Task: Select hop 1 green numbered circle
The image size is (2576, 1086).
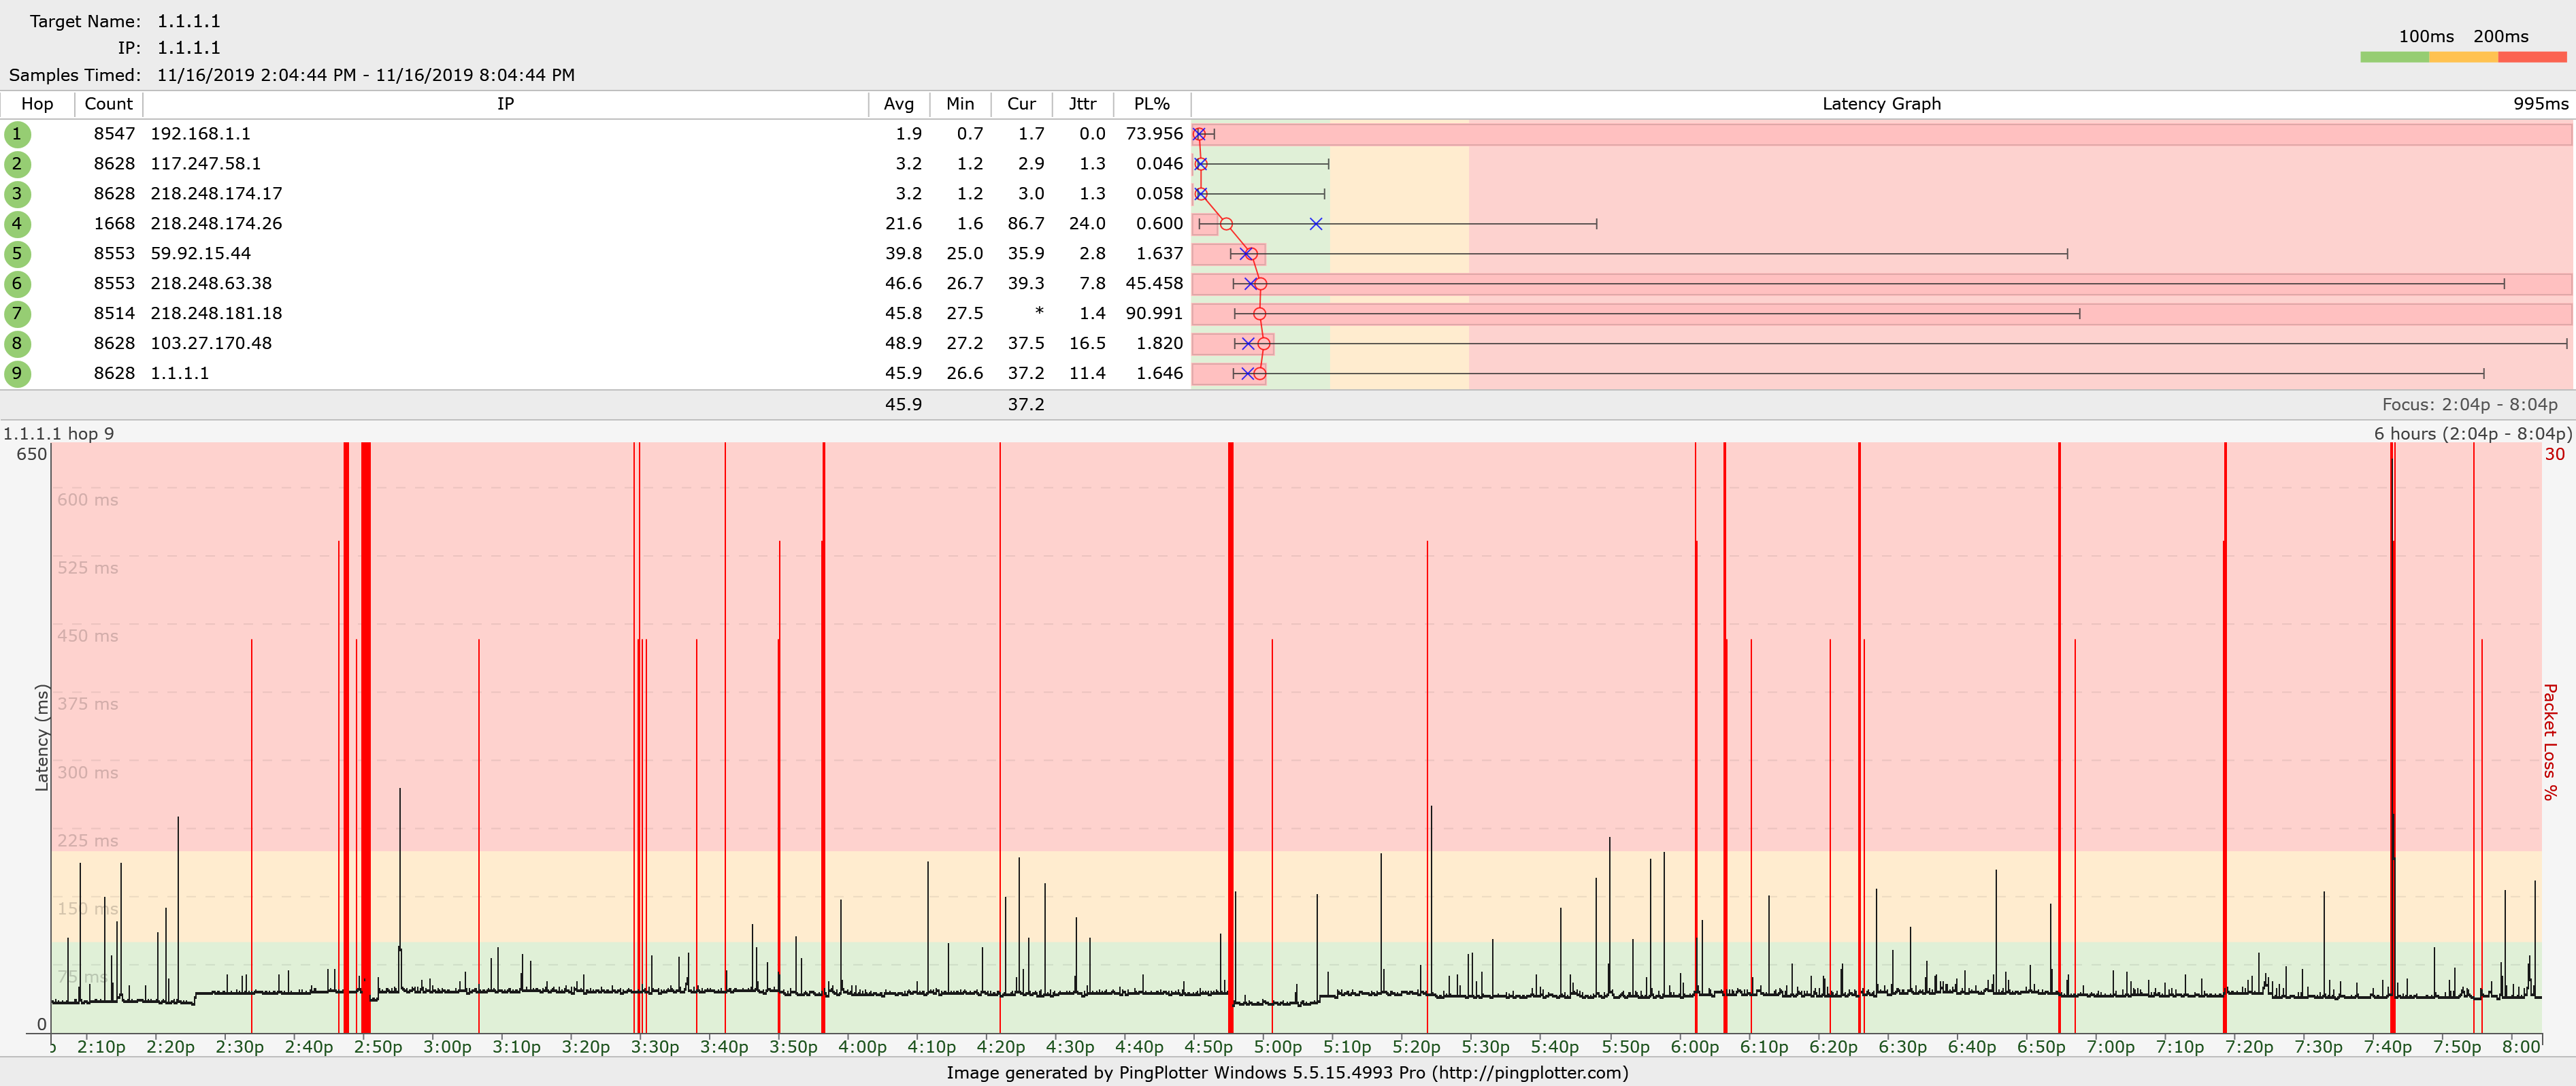Action: [x=17, y=133]
